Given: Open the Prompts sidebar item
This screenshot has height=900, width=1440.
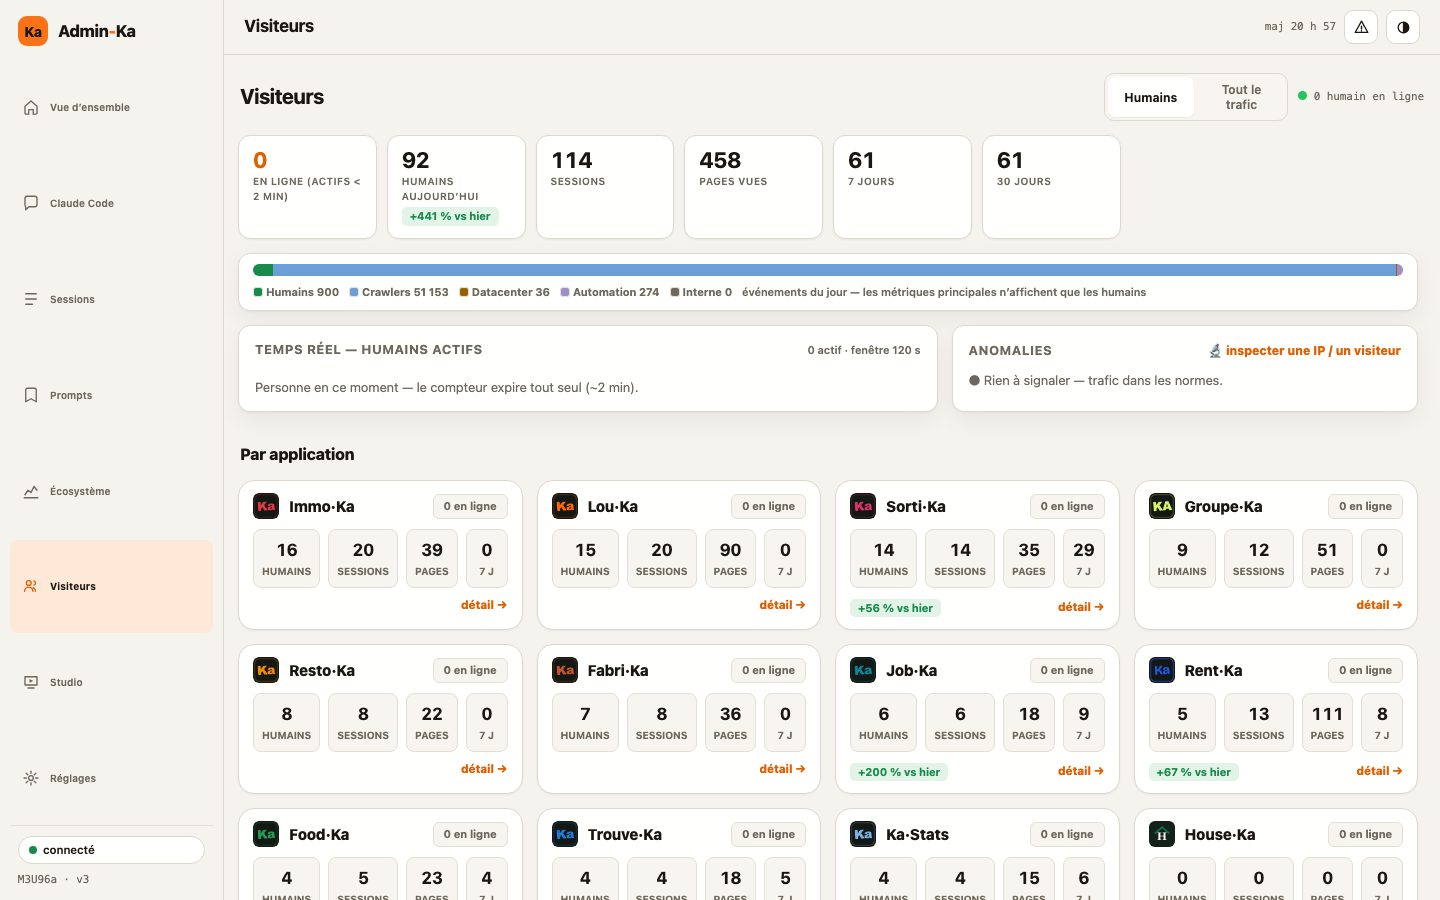Looking at the screenshot, I should tap(111, 395).
